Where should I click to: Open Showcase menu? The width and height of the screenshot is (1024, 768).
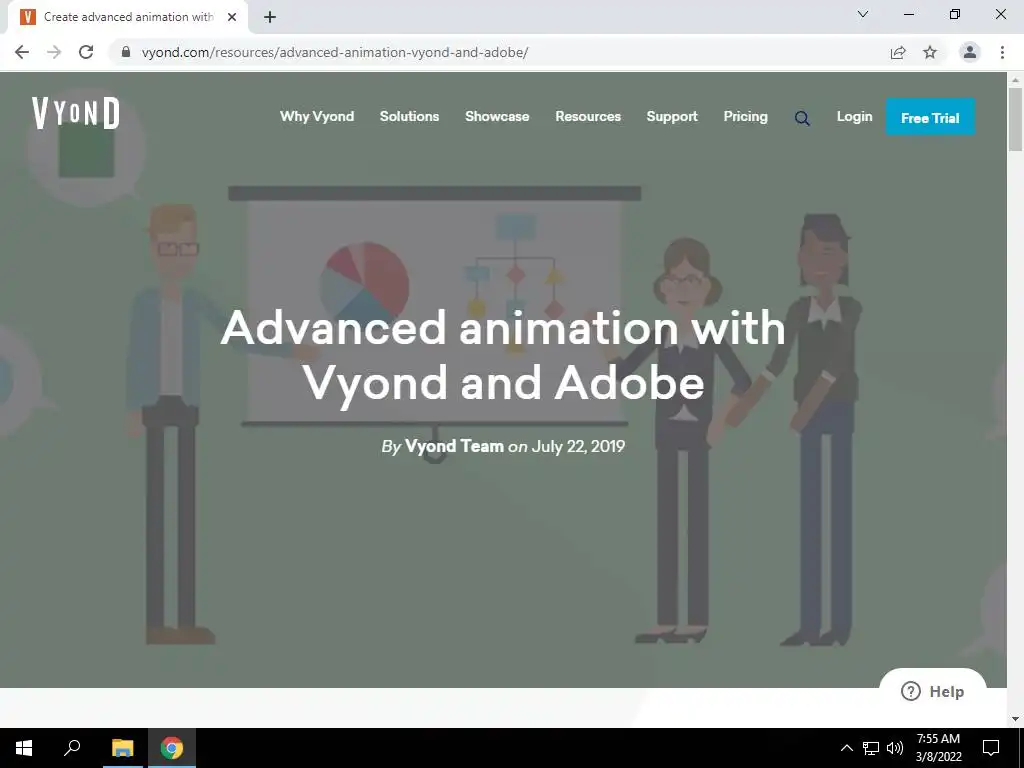497,116
